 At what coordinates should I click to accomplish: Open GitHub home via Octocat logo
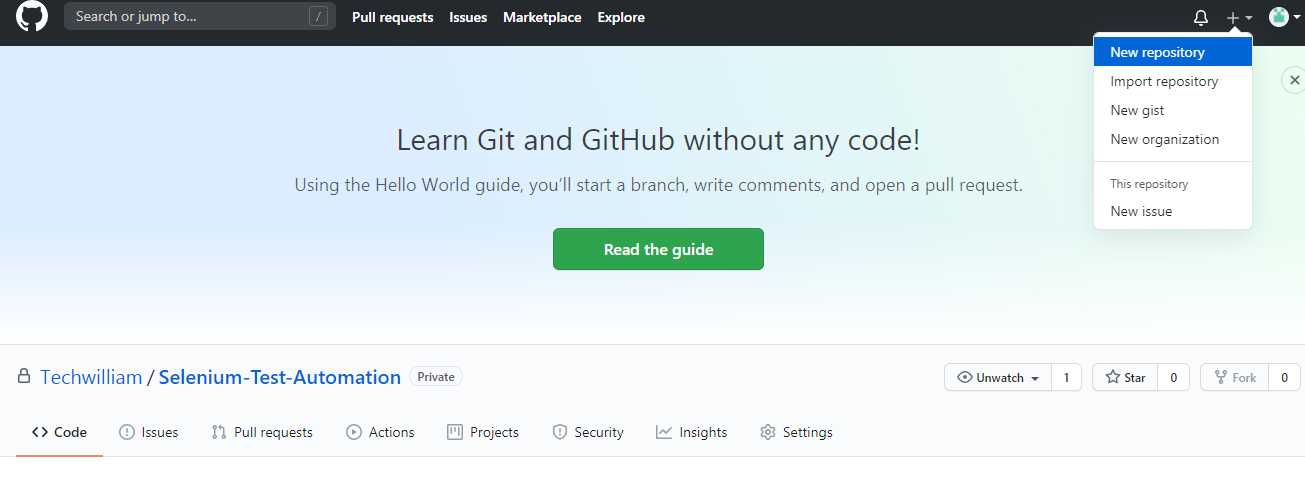pos(32,17)
